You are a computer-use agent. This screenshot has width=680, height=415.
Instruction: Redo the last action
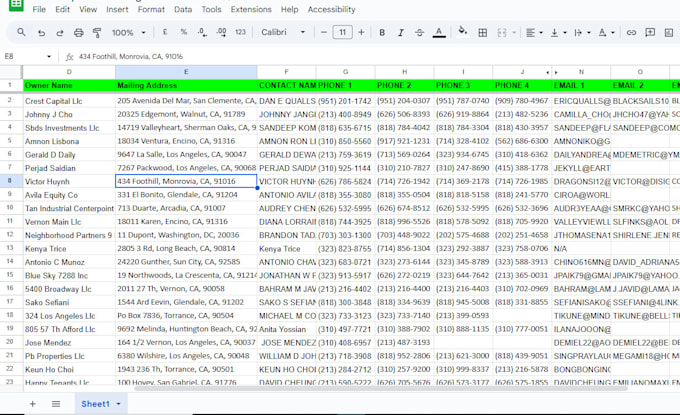[60, 33]
